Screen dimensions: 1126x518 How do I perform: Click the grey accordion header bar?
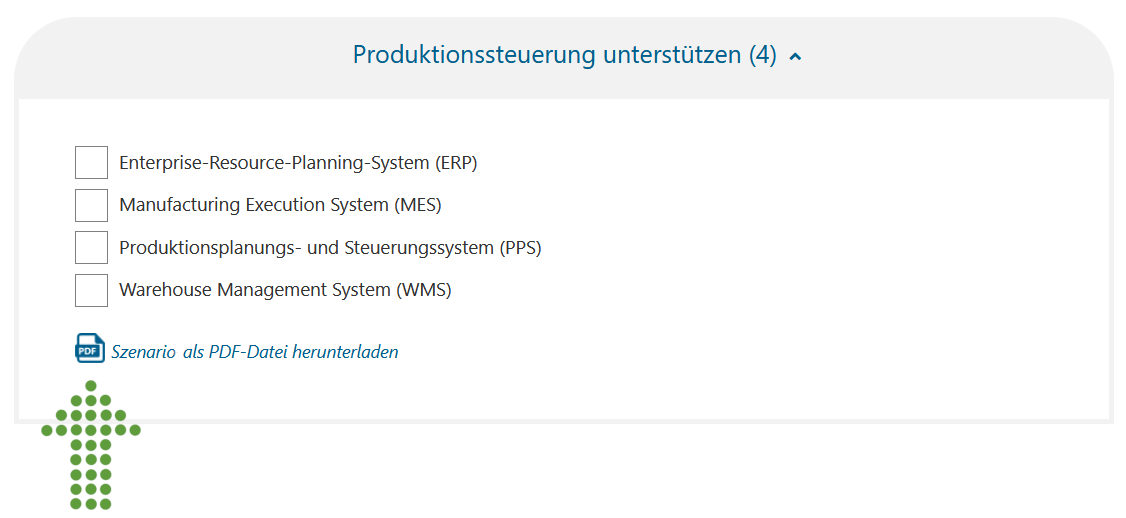[x=563, y=57]
